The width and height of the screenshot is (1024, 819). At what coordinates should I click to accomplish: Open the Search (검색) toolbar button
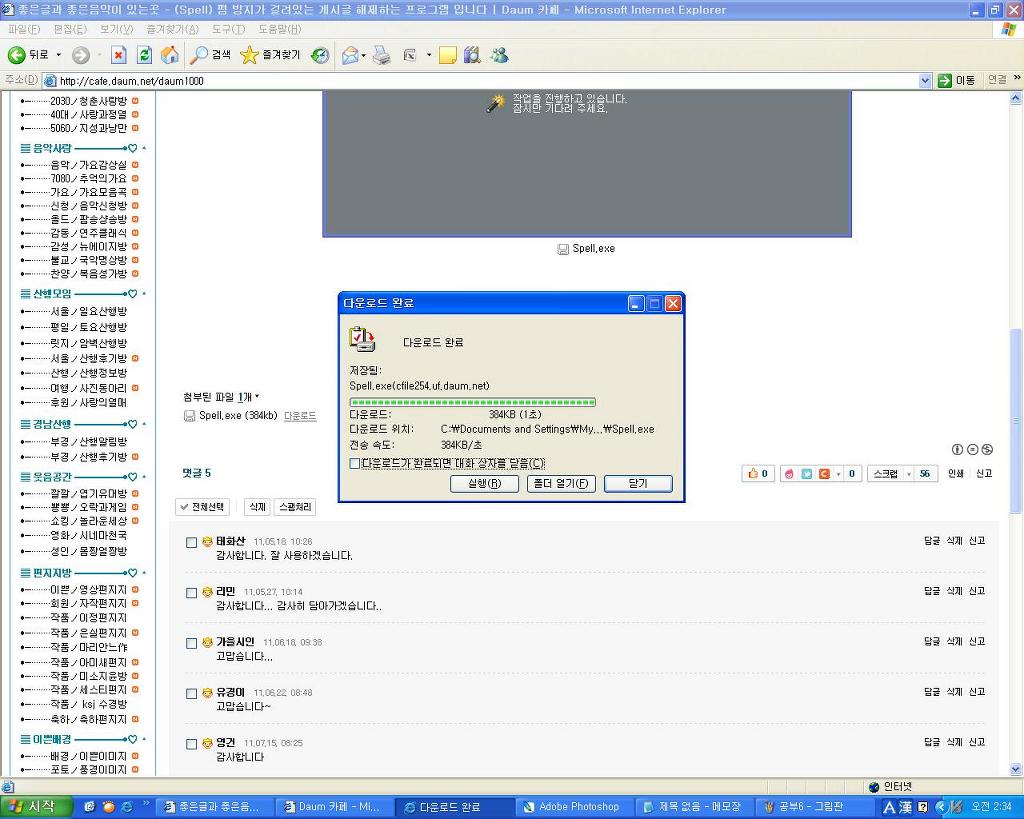pyautogui.click(x=210, y=56)
